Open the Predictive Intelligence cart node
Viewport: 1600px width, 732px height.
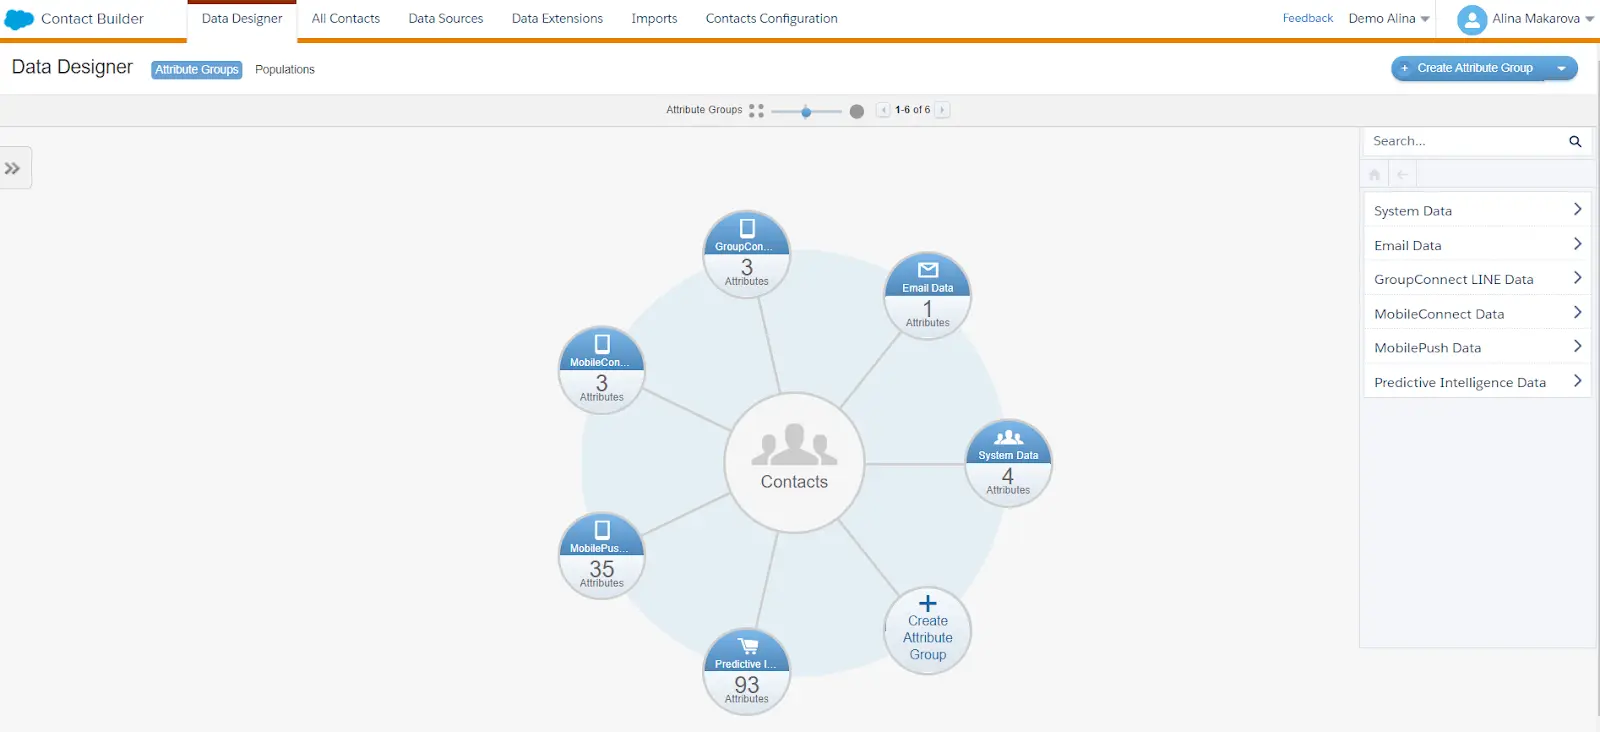(x=746, y=672)
